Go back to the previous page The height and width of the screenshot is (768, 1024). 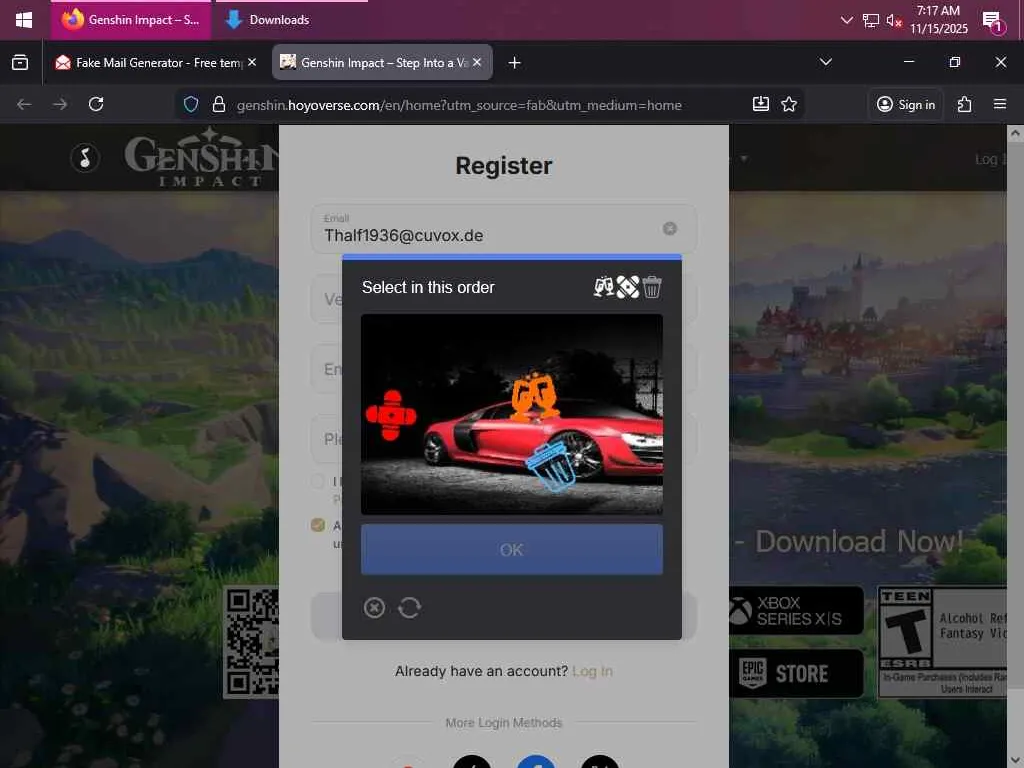(x=24, y=104)
